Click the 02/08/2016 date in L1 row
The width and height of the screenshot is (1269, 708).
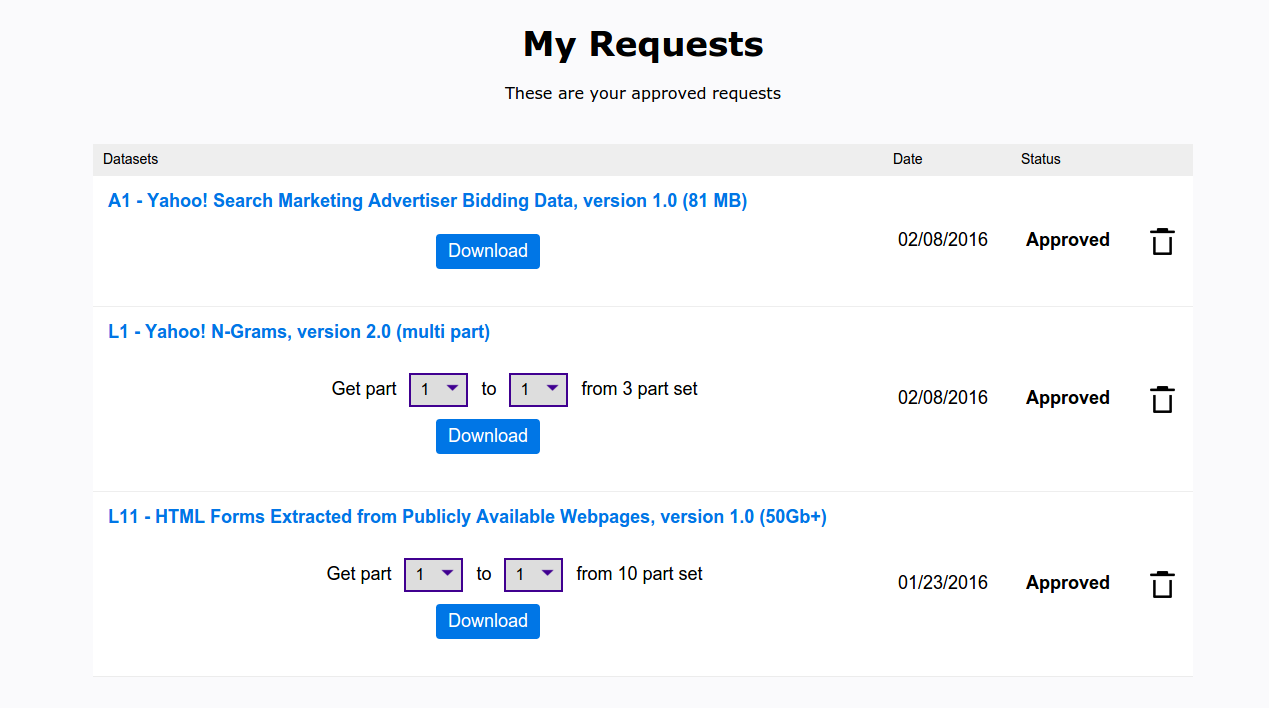[943, 398]
